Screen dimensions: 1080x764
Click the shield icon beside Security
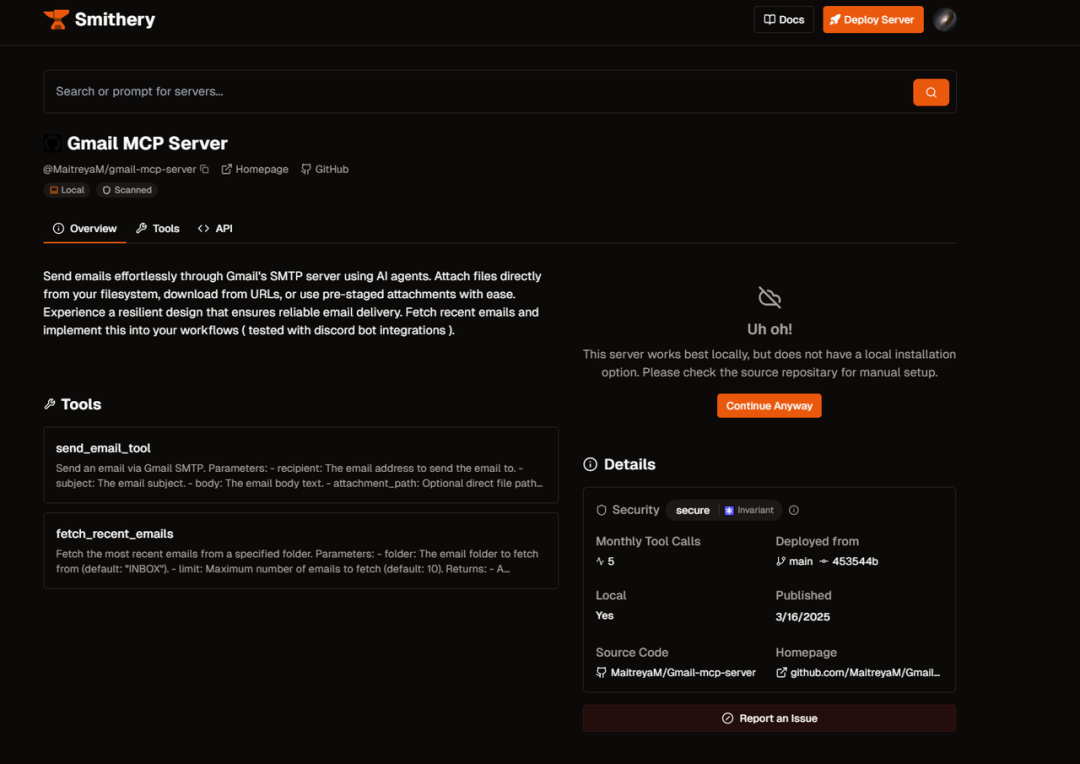[x=601, y=510]
